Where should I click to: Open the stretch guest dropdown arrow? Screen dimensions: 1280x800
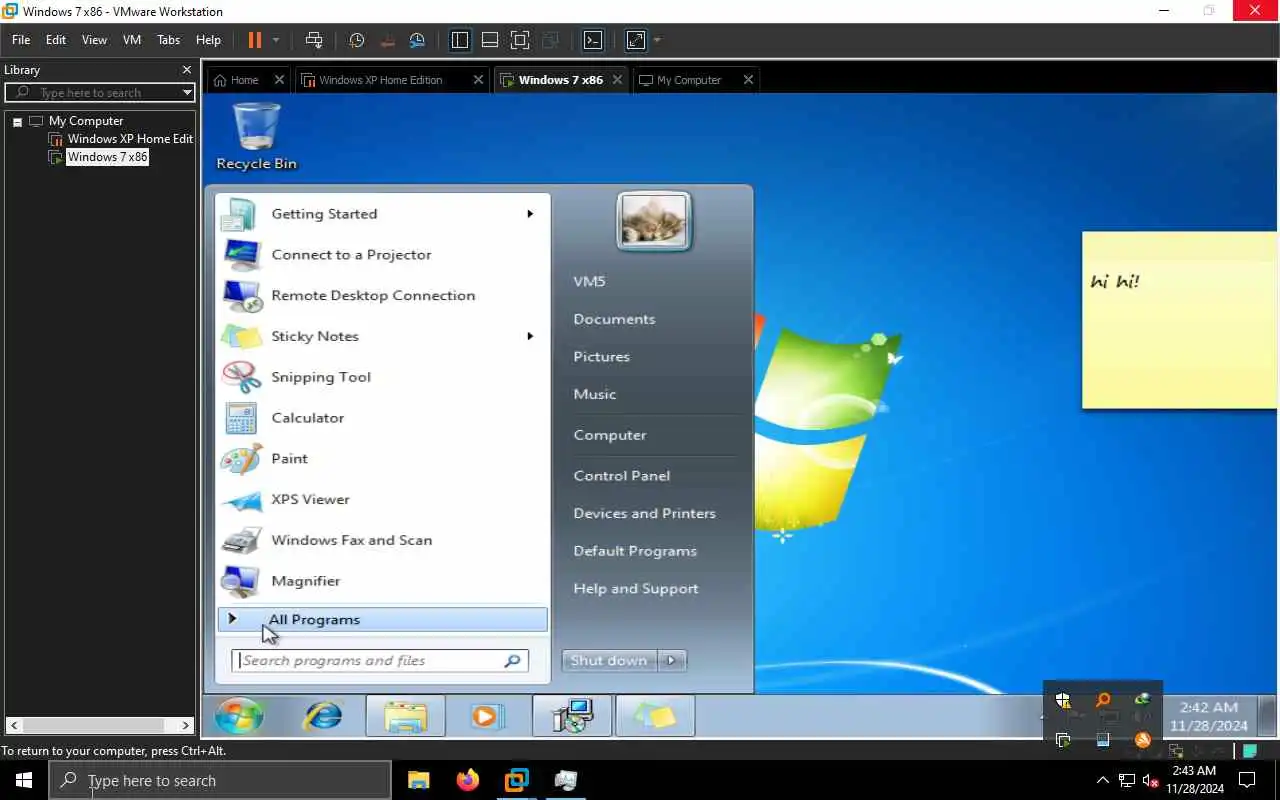point(657,40)
